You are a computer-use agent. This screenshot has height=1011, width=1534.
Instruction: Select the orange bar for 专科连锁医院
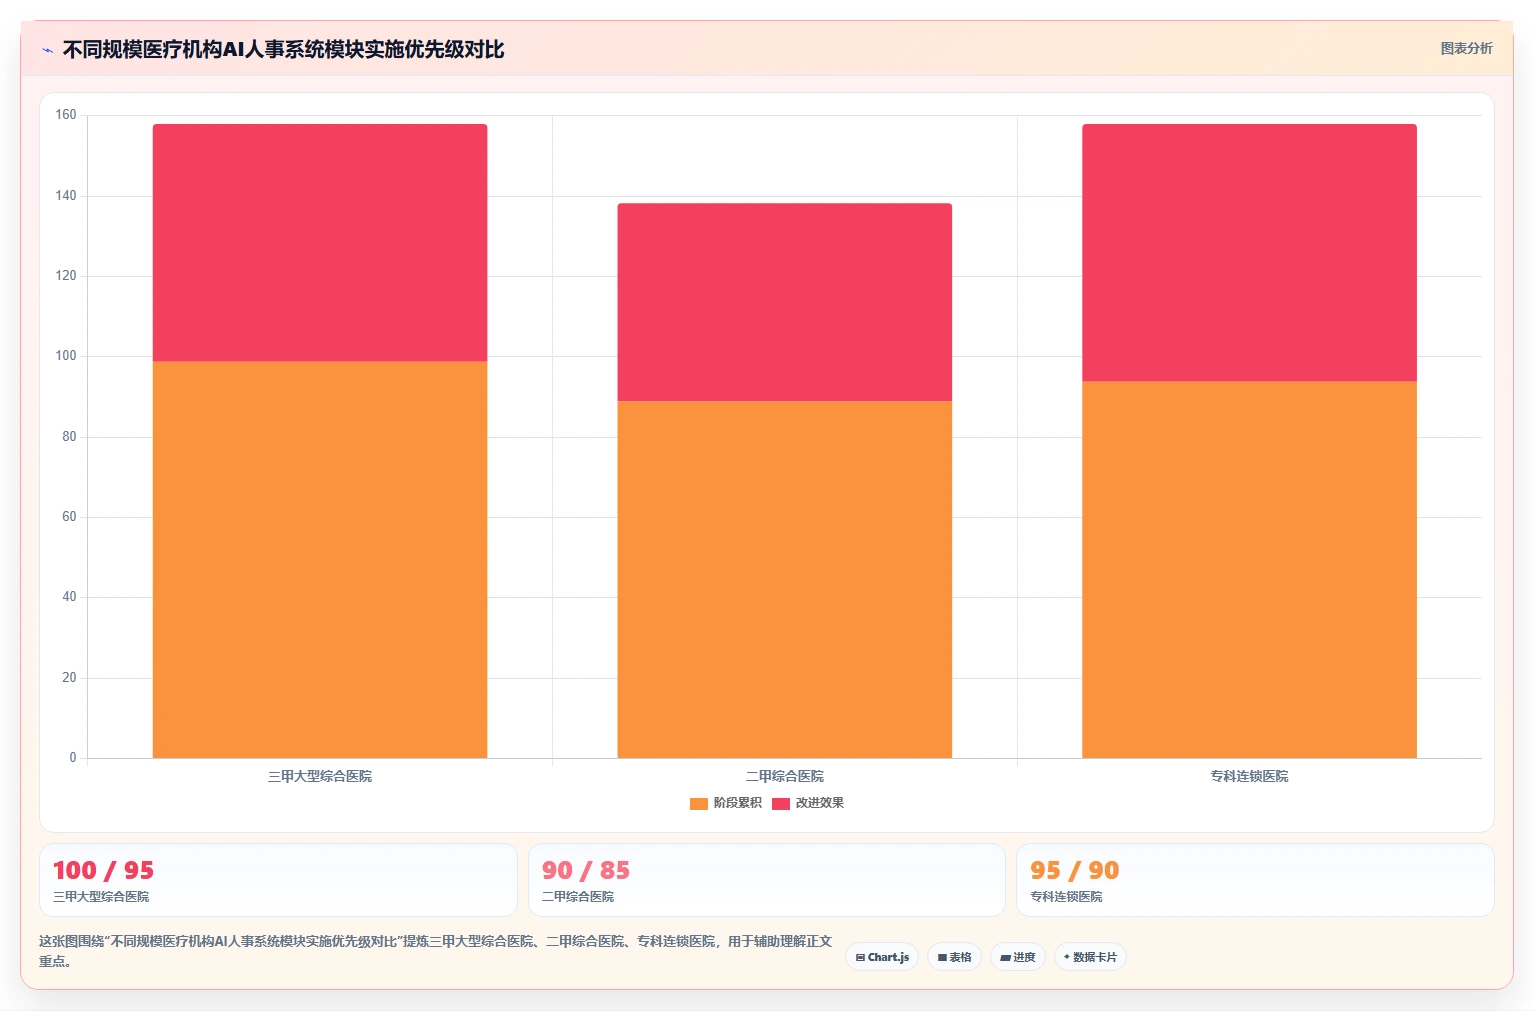[1249, 569]
